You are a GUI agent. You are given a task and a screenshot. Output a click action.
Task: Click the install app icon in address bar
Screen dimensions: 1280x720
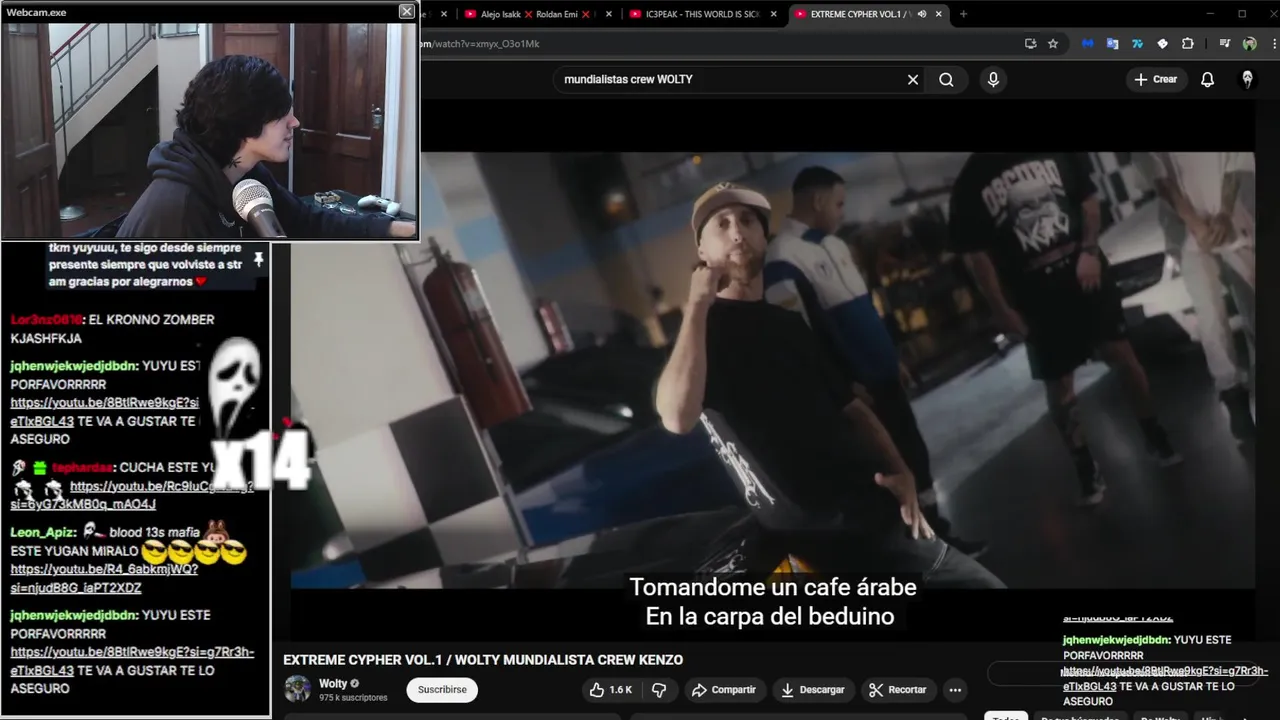1031,43
